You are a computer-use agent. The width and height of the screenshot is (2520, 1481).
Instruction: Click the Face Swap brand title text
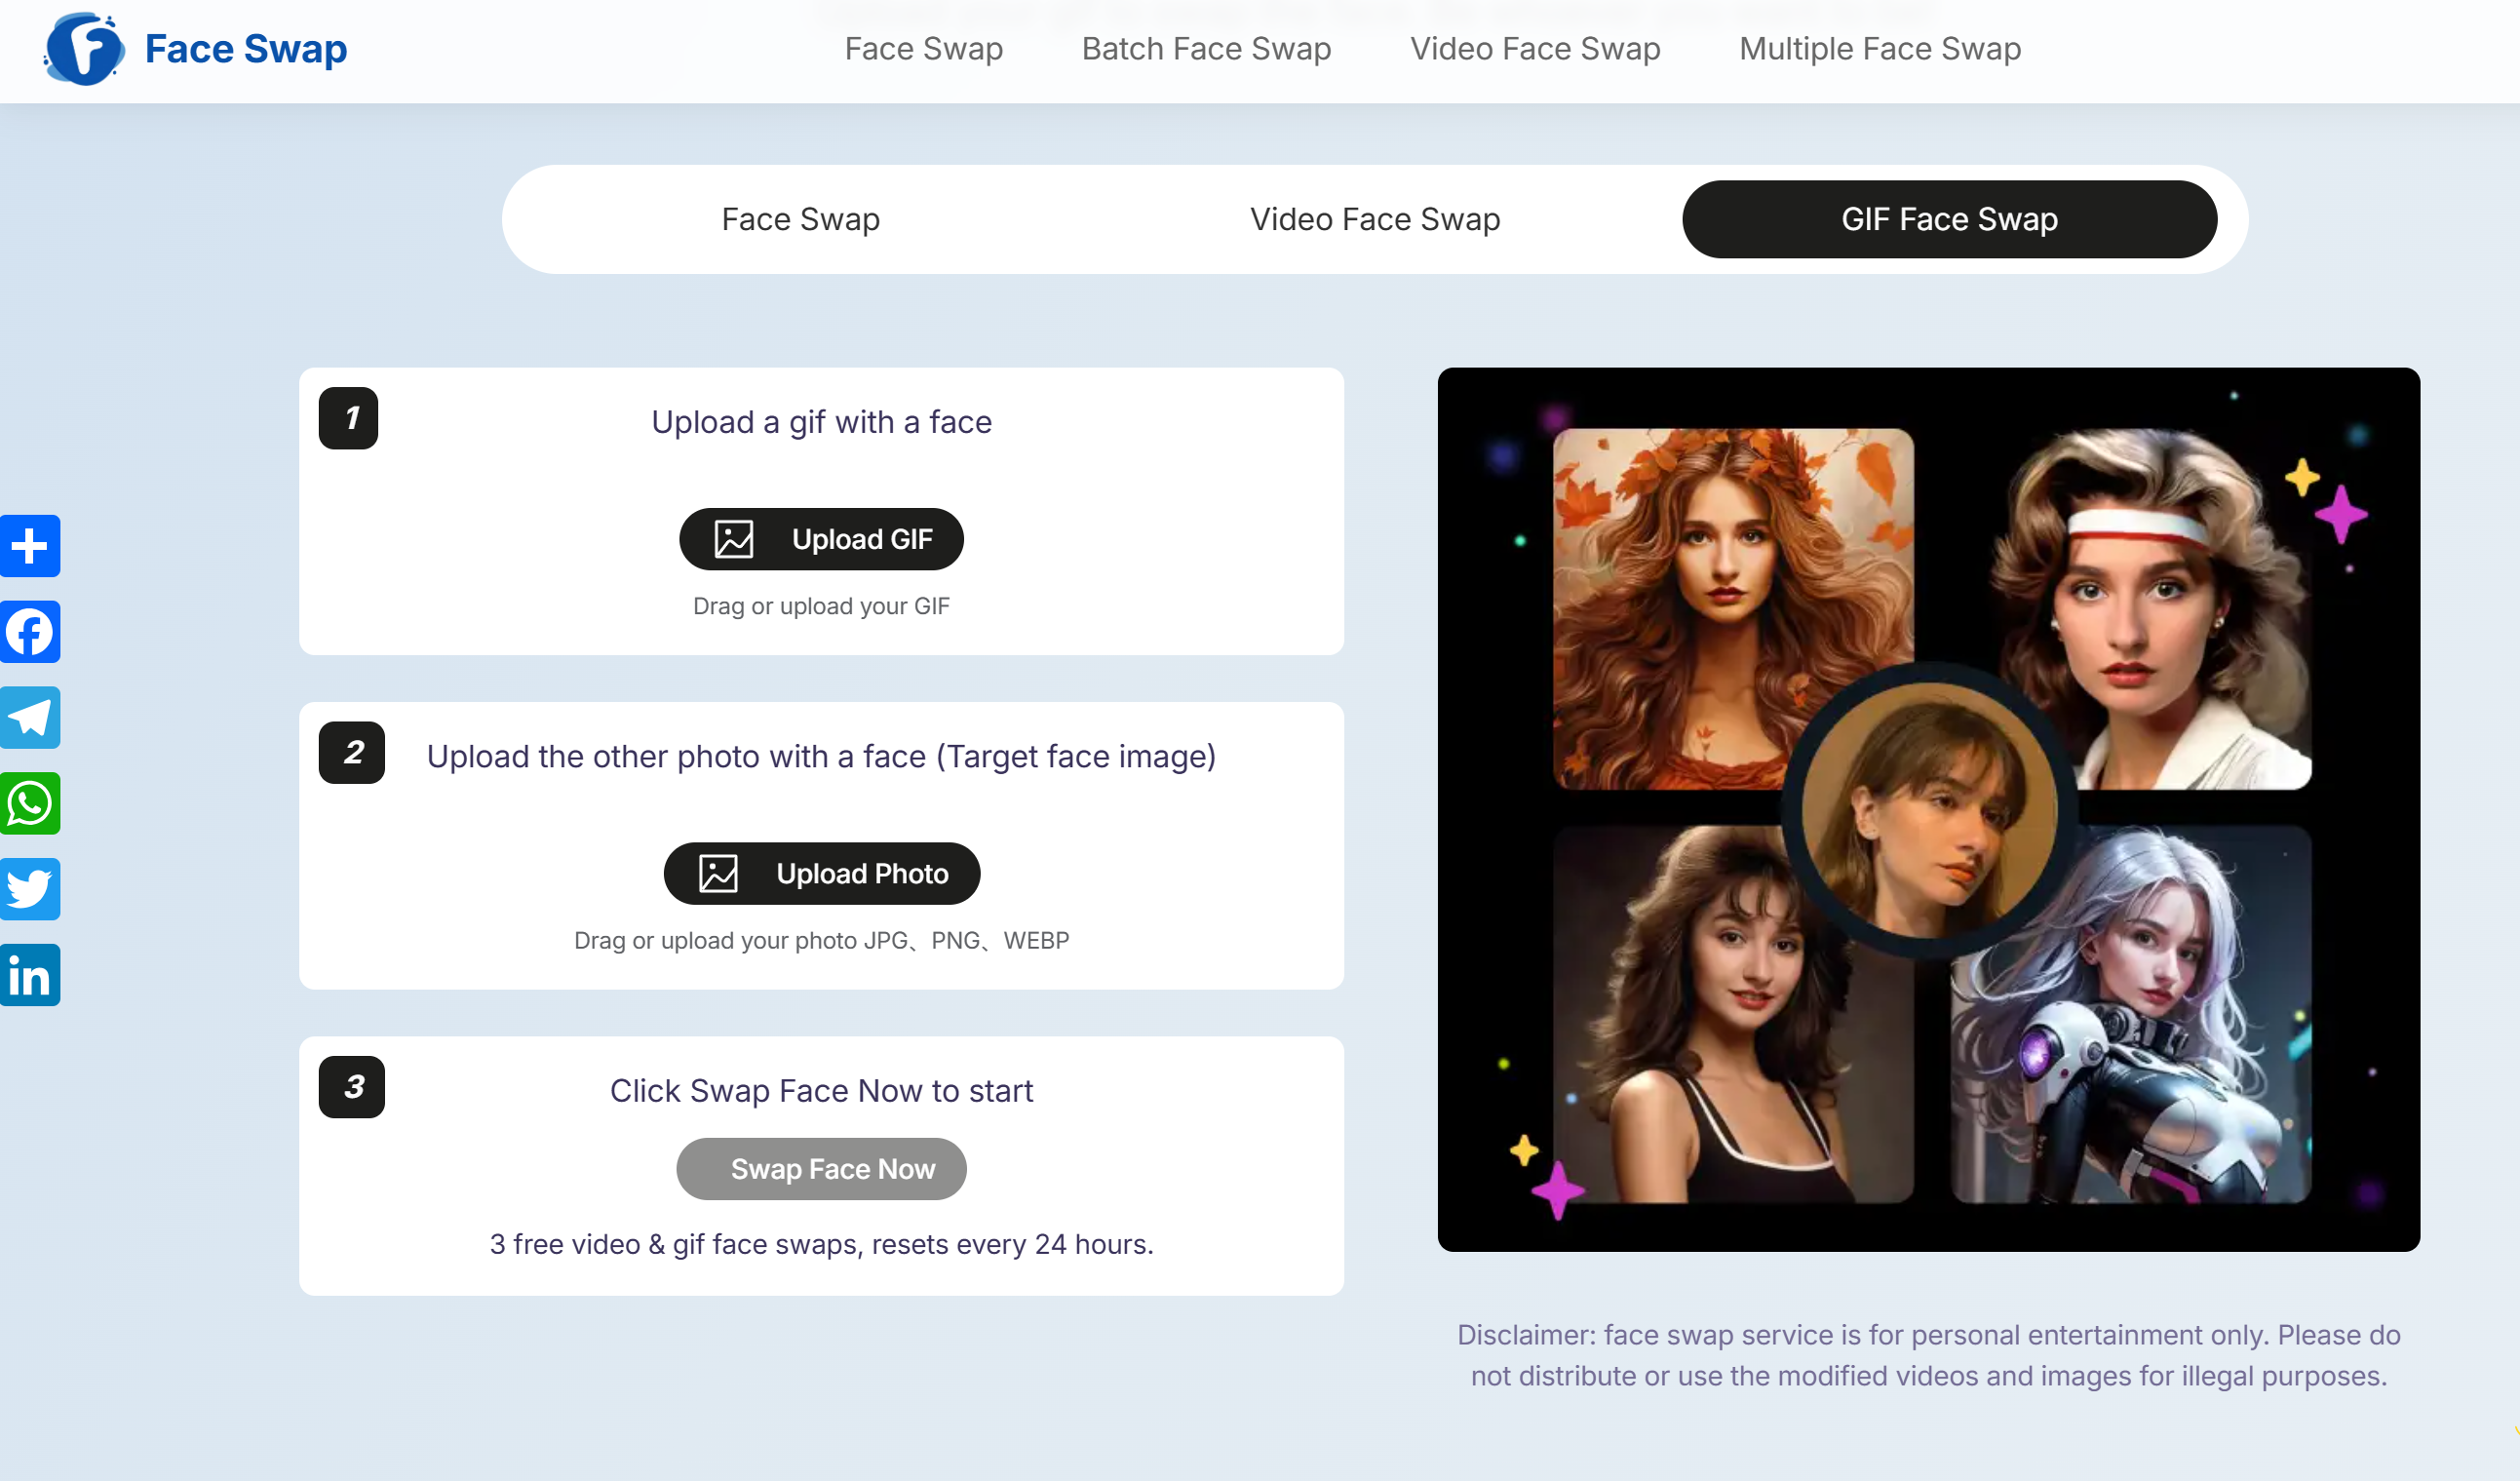coord(246,49)
